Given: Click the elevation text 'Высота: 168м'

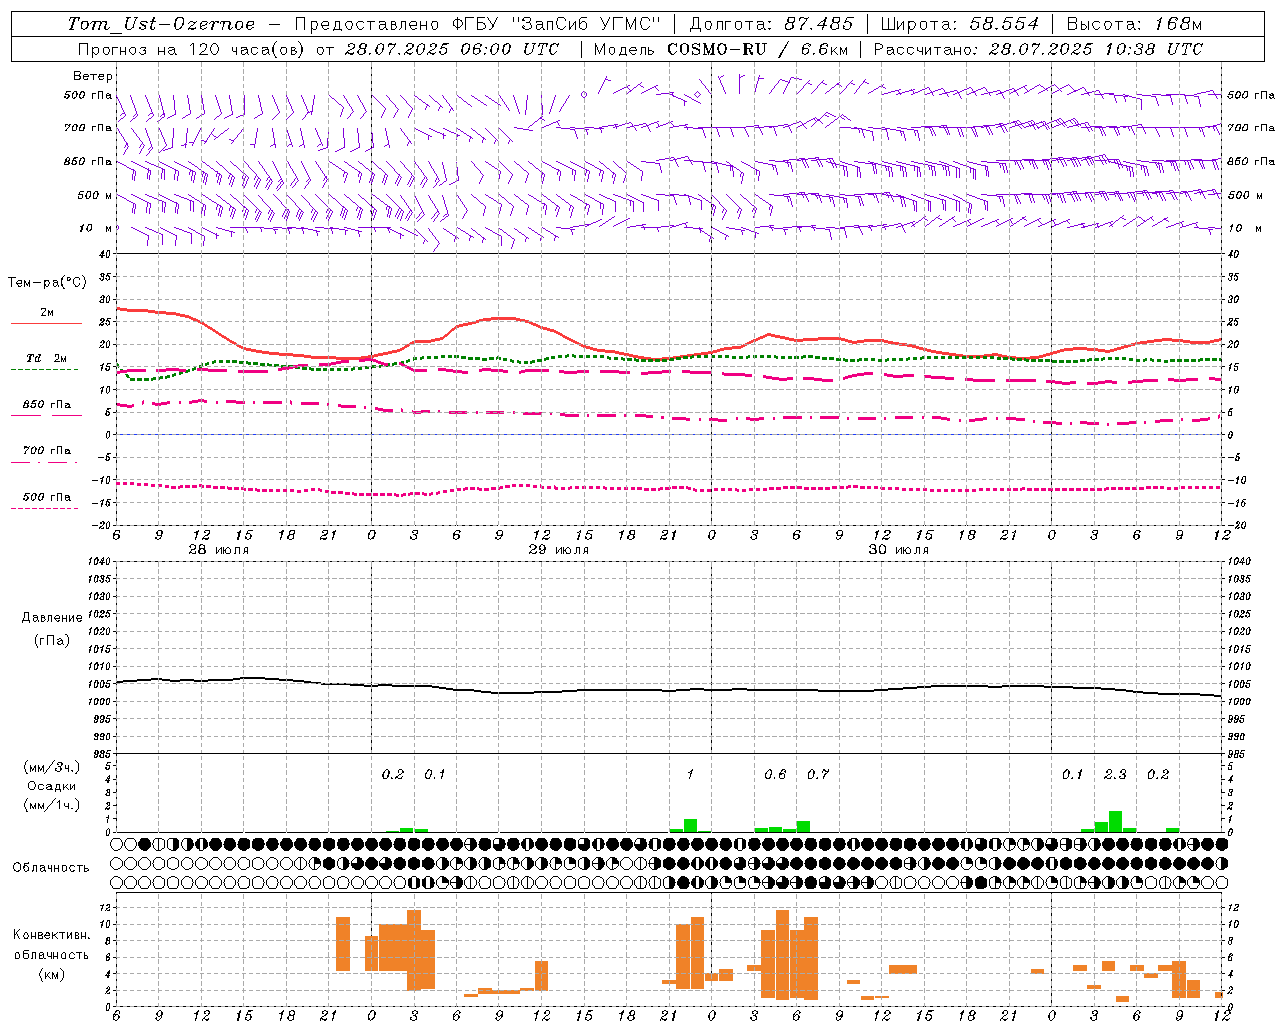Looking at the screenshot, I should 1134,24.
